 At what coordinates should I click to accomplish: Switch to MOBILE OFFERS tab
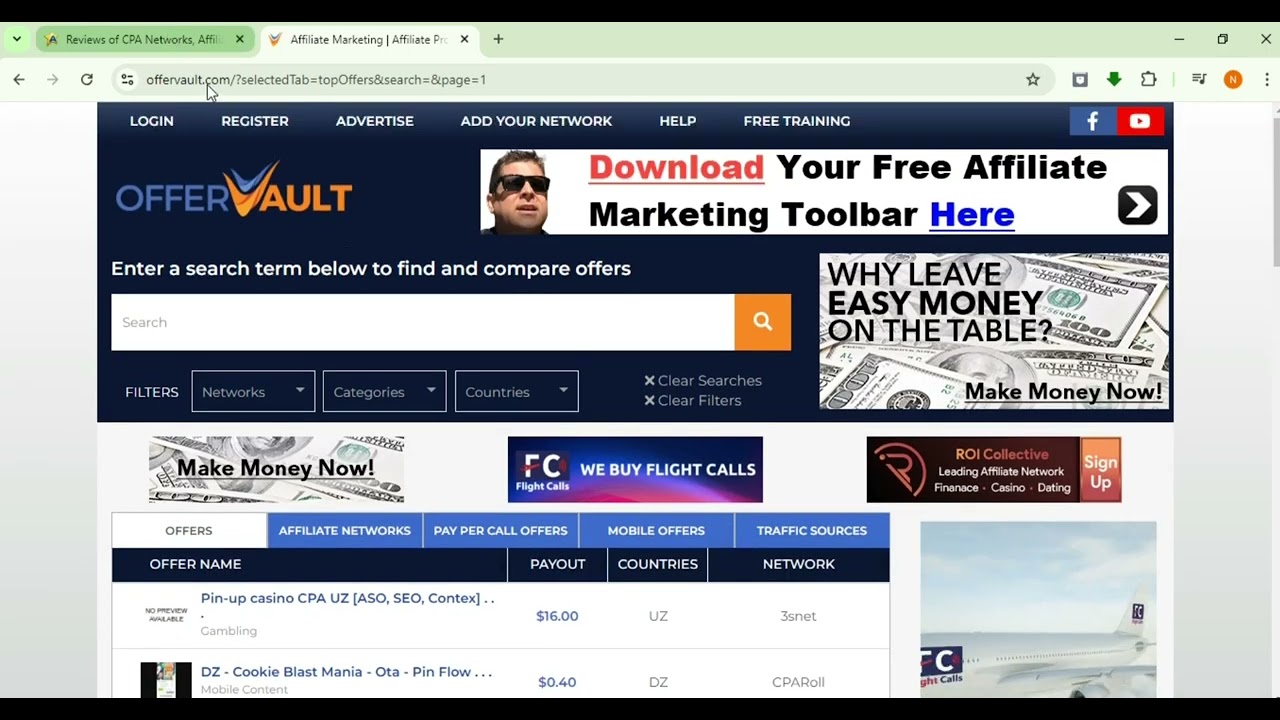[656, 531]
